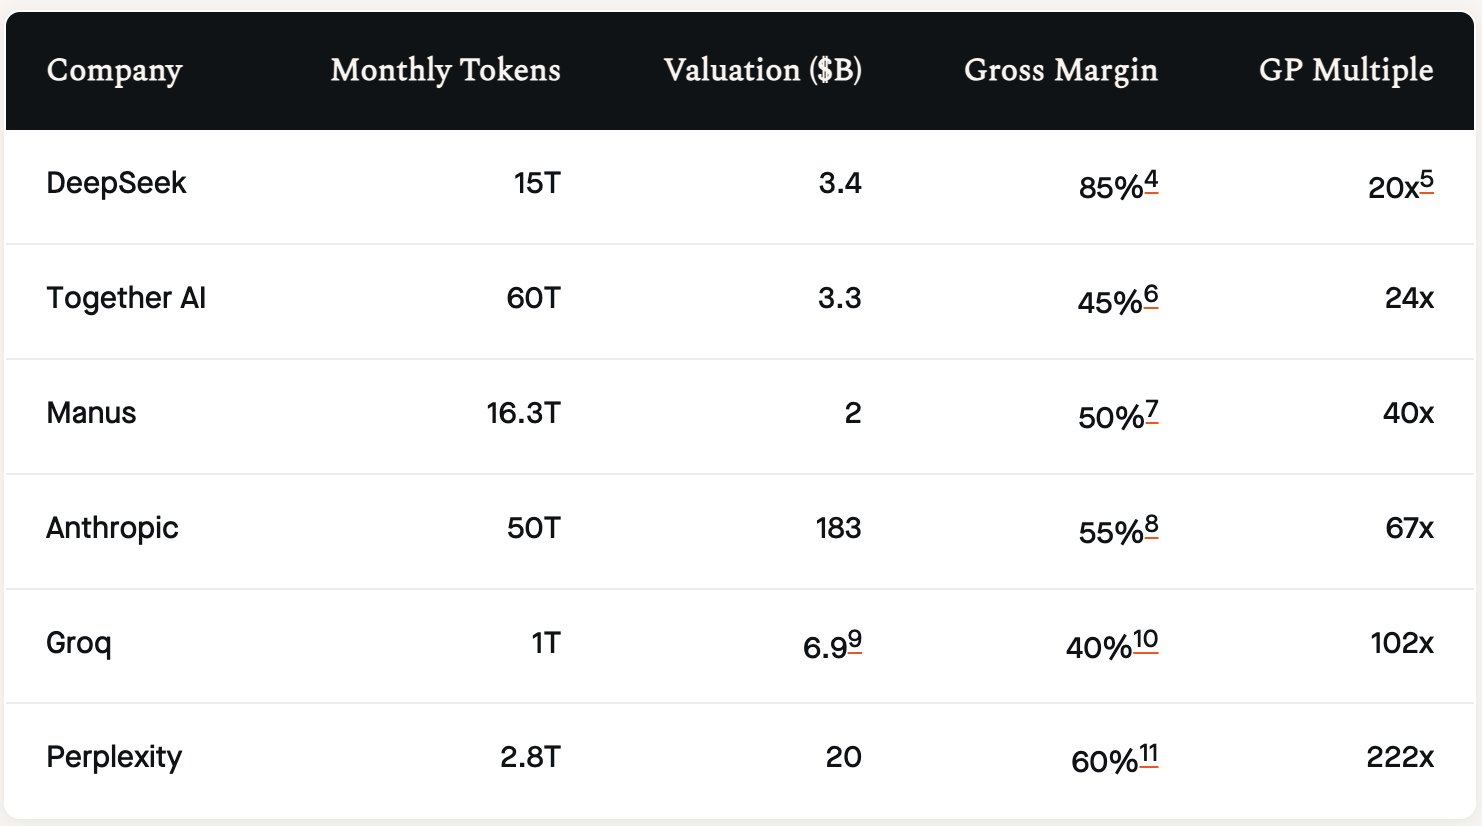Open footnote 8 on Anthropic gross margin
Viewport: 1482px width, 826px height.
pyautogui.click(x=1152, y=525)
